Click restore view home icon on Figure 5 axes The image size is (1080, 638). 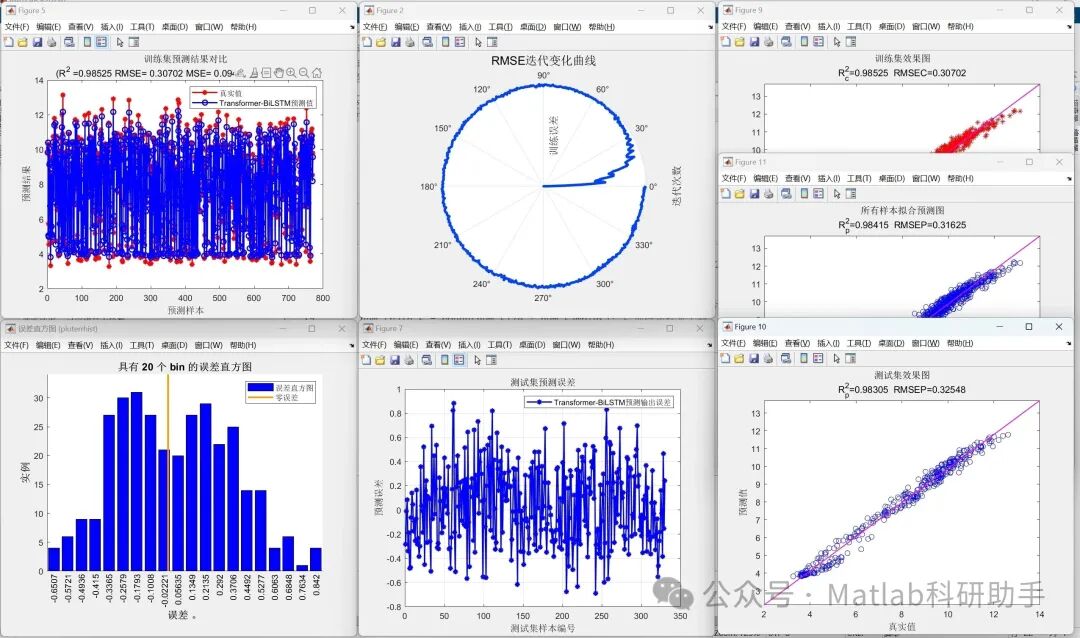point(317,72)
